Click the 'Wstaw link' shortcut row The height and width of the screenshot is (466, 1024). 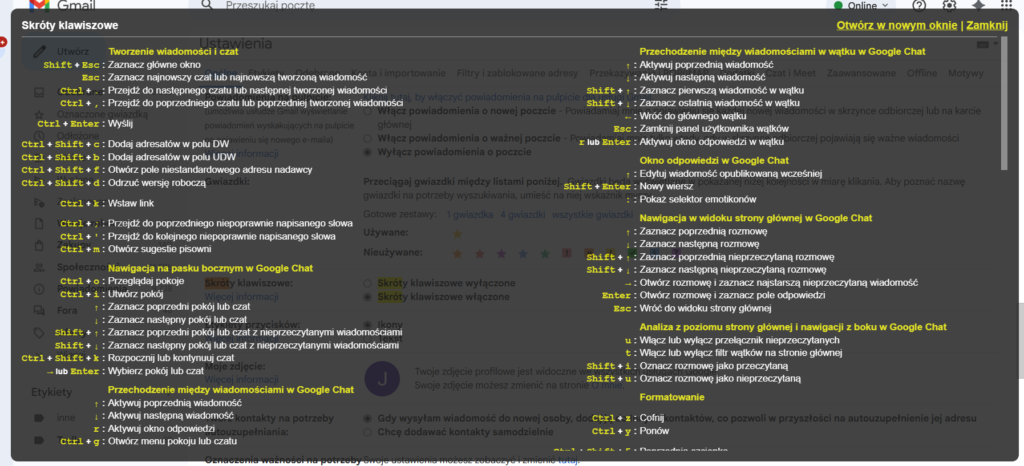(x=131, y=203)
